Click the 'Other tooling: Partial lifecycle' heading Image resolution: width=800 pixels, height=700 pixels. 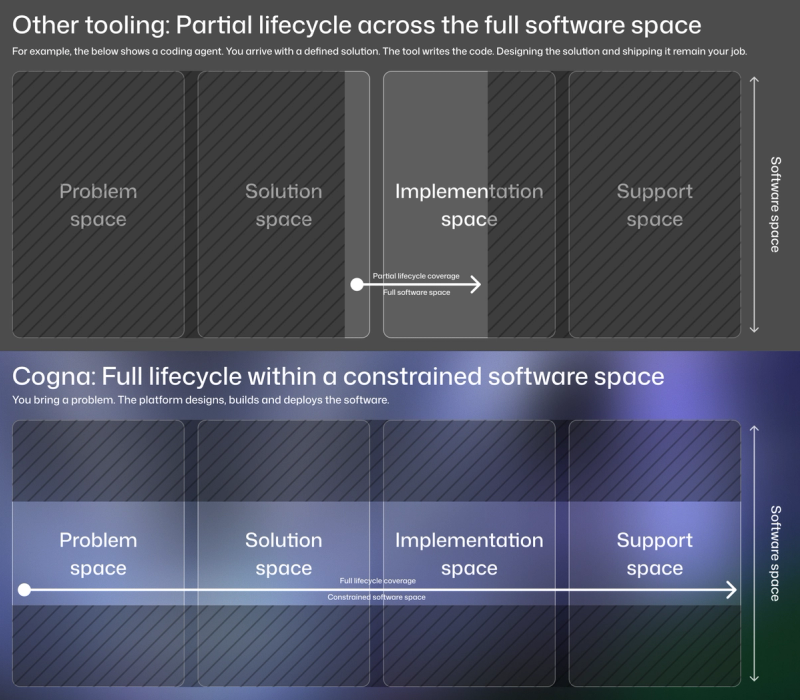pos(357,25)
